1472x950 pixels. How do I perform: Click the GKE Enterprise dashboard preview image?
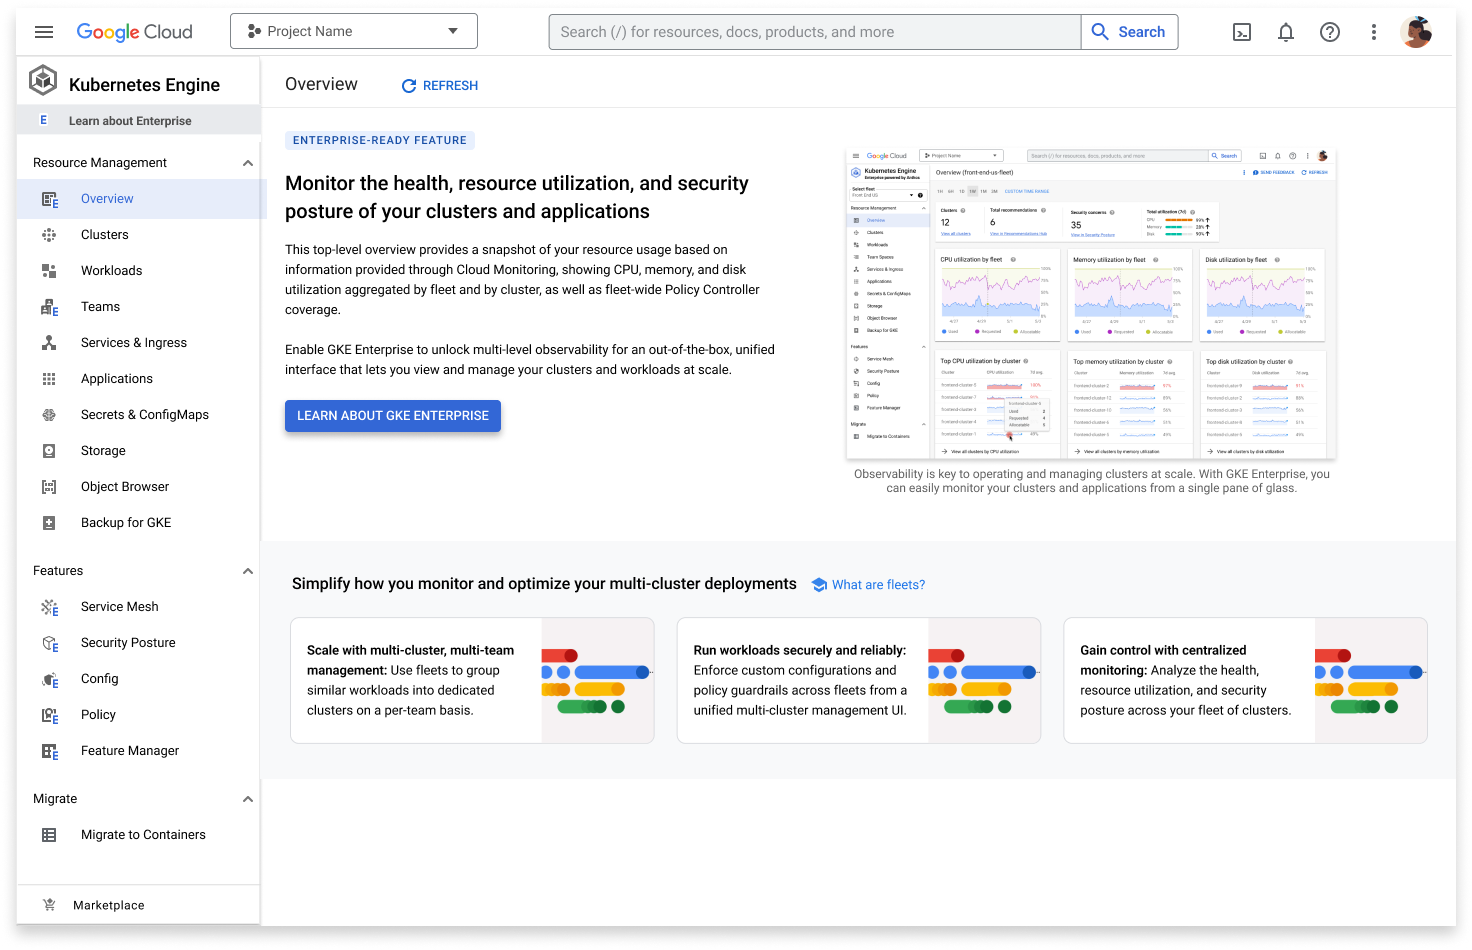coord(1091,303)
